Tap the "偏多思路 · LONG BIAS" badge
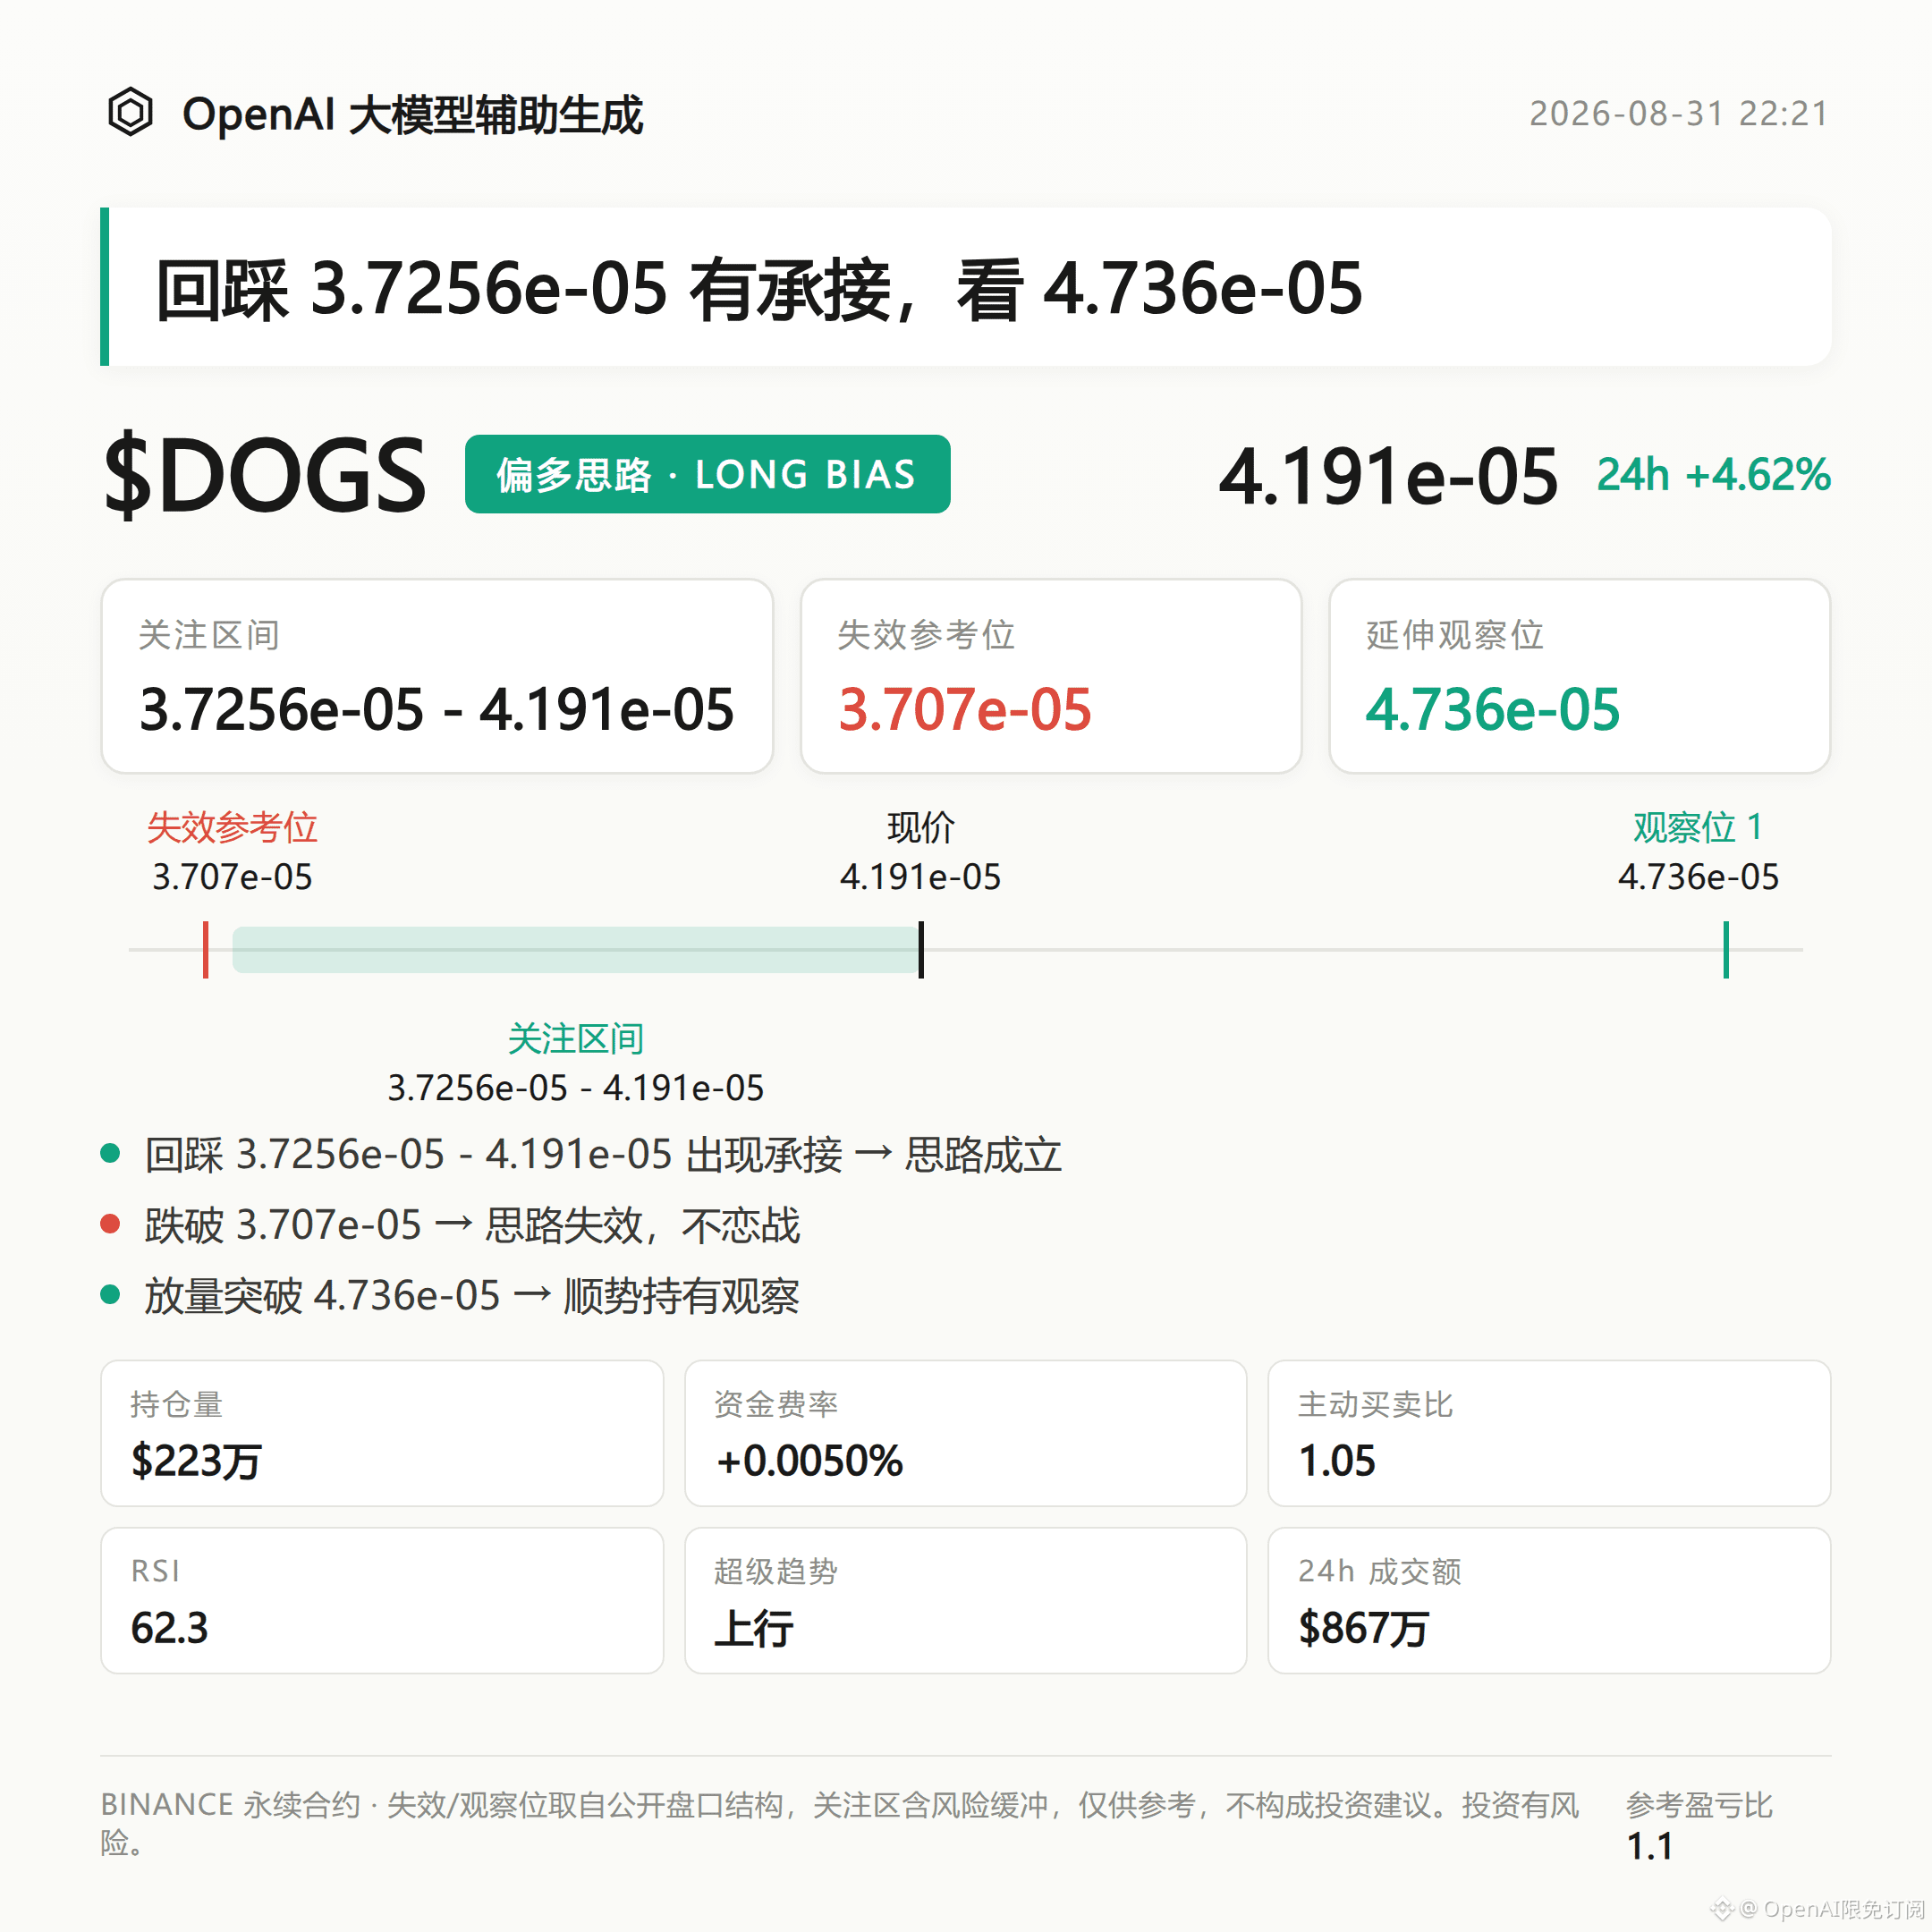The height and width of the screenshot is (1932, 1932). tap(707, 474)
